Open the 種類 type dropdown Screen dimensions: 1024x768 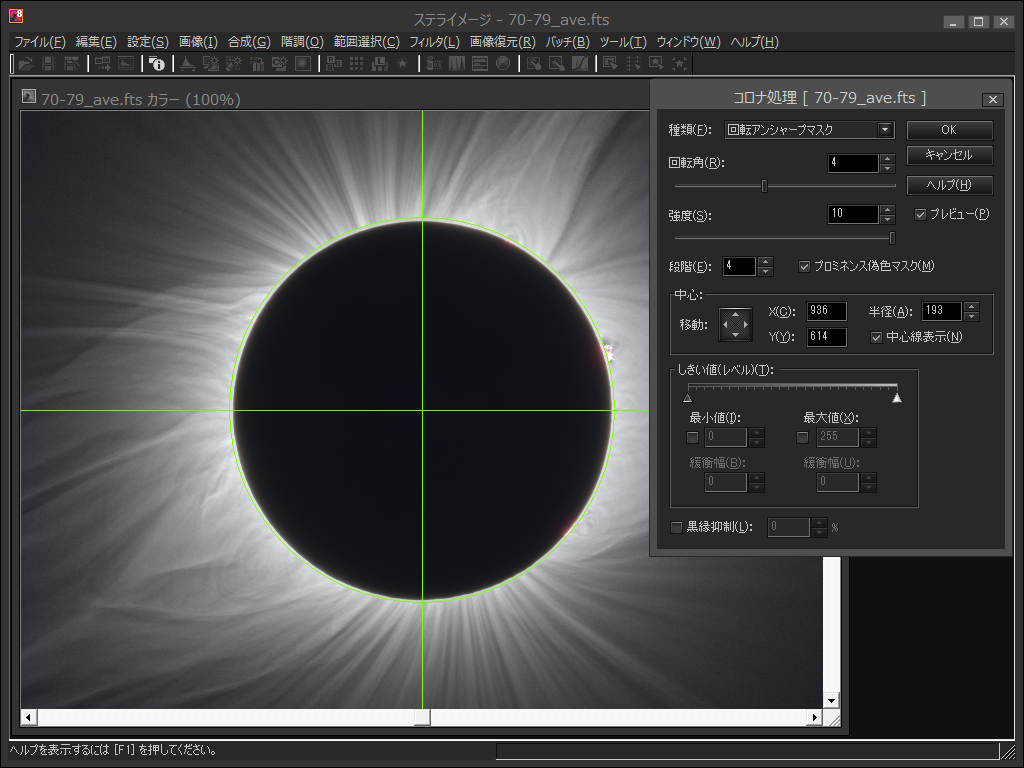click(885, 130)
